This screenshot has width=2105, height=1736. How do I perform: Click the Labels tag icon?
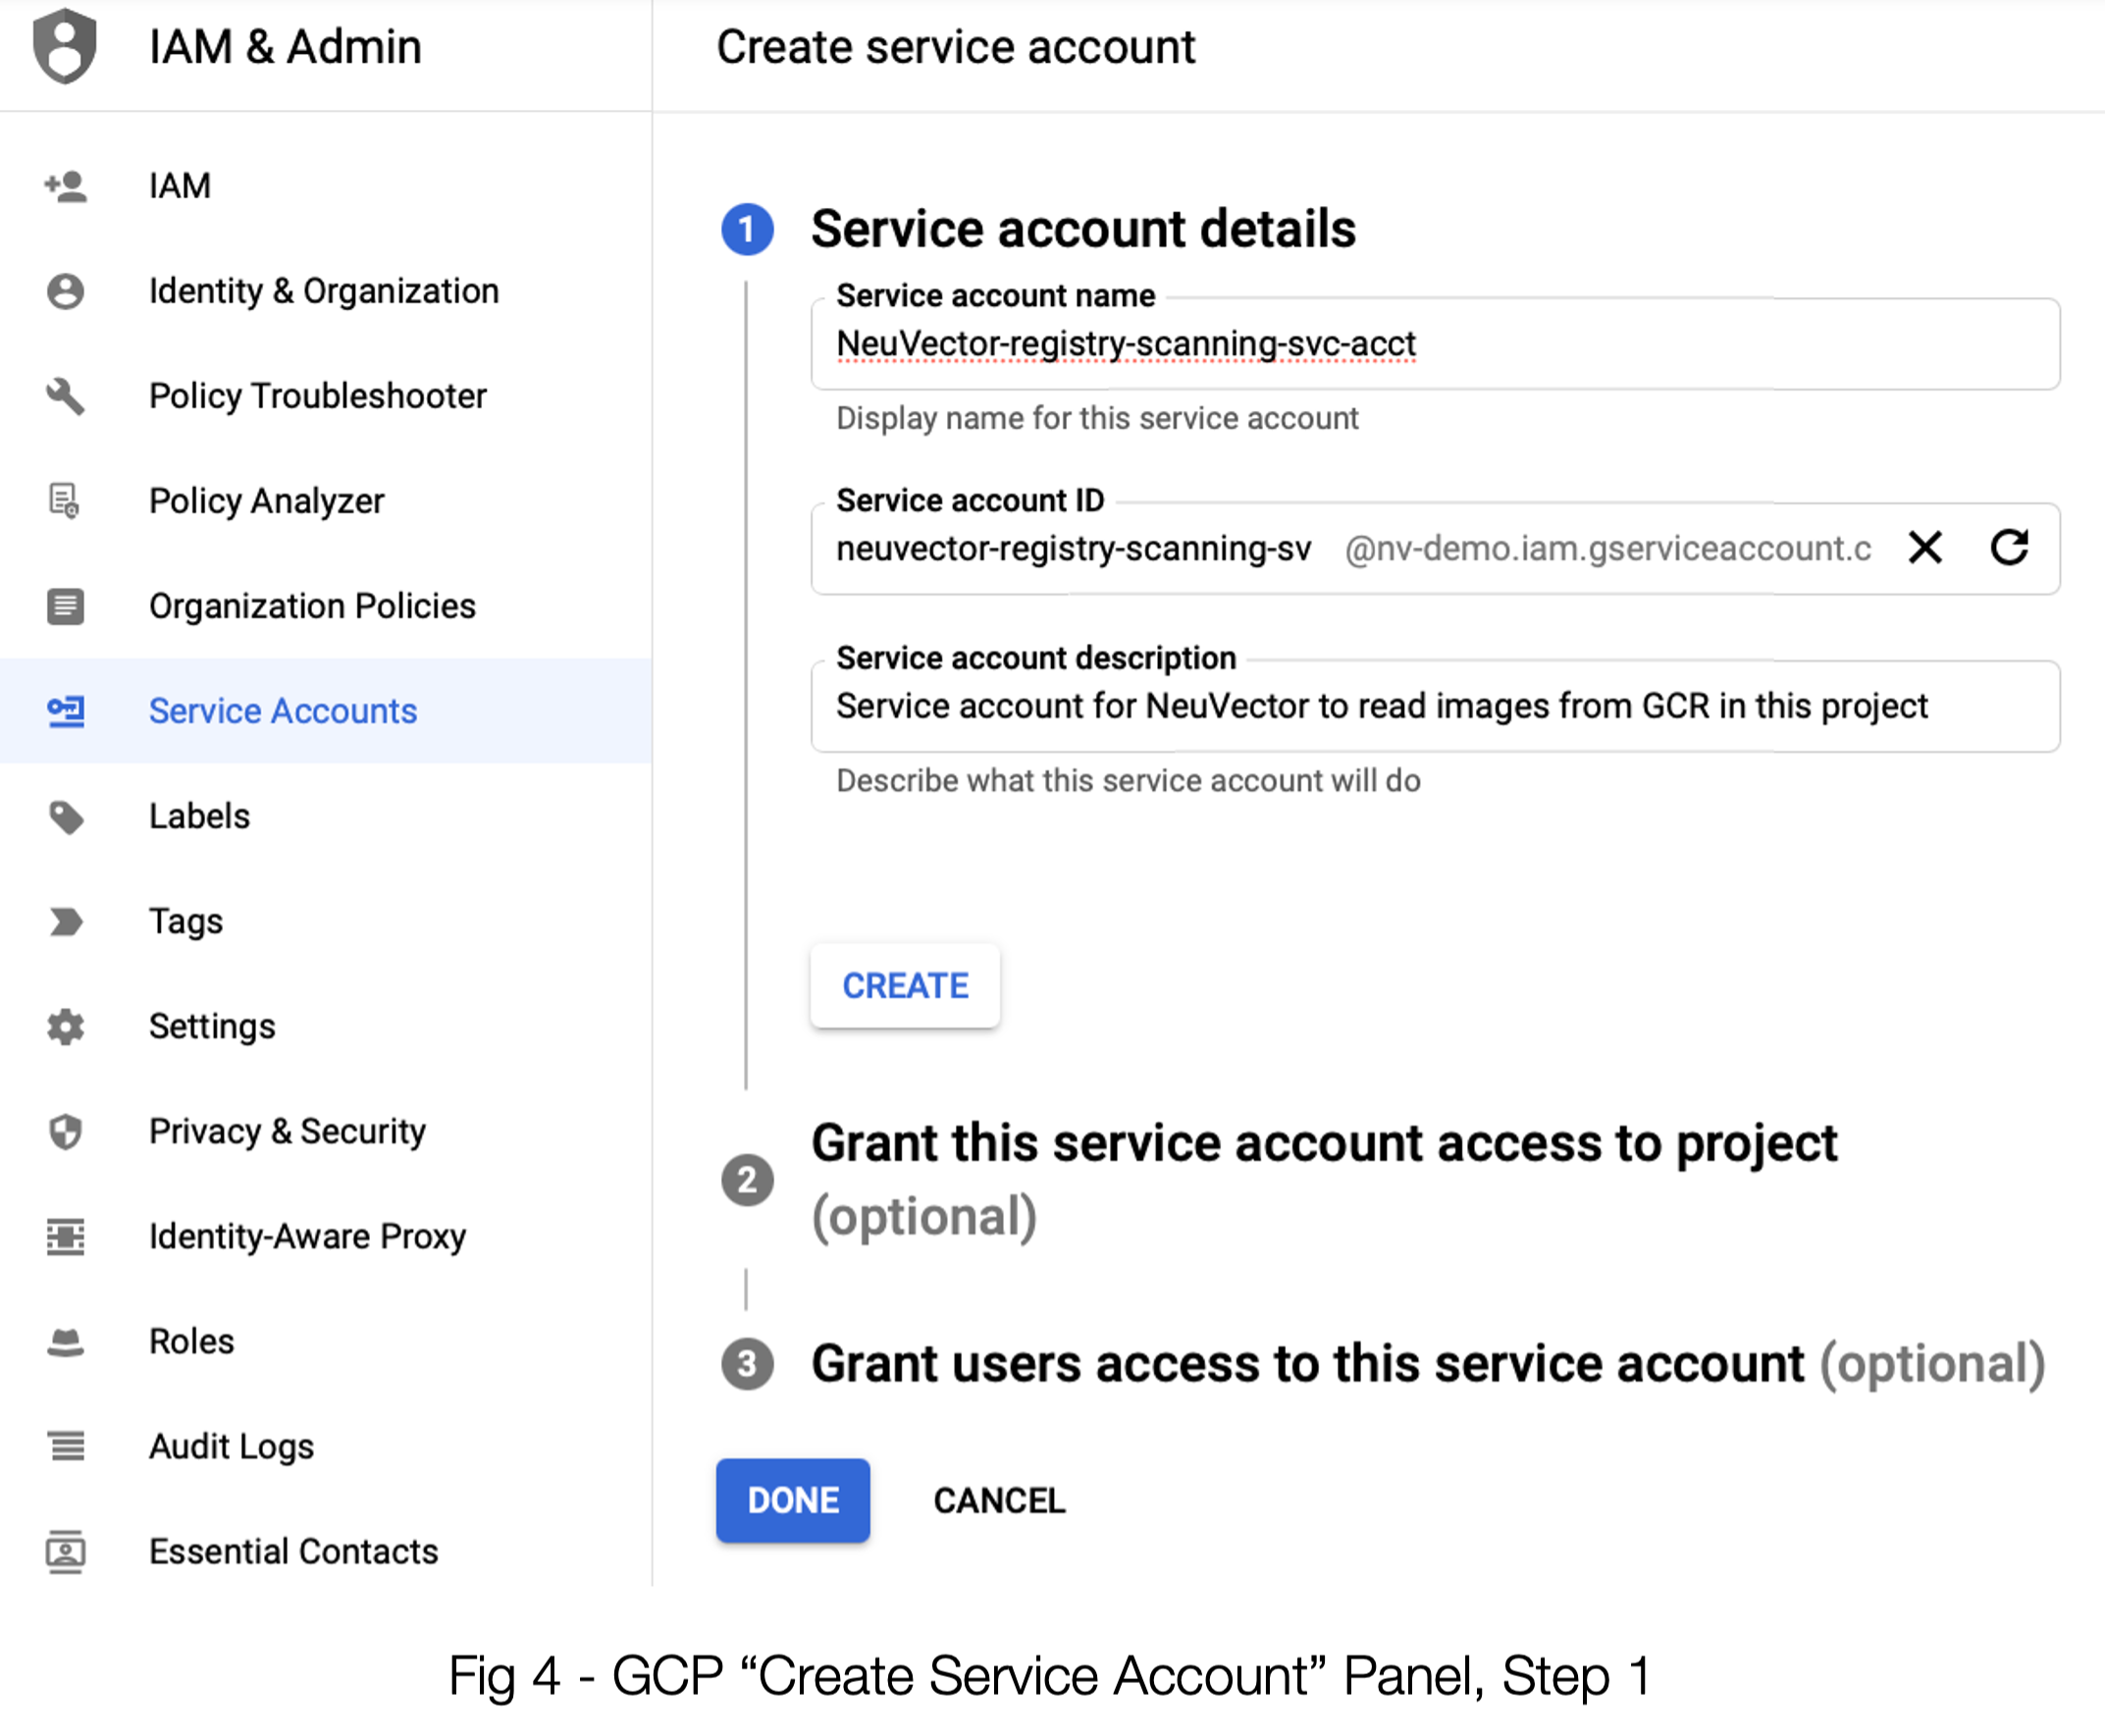[x=66, y=817]
